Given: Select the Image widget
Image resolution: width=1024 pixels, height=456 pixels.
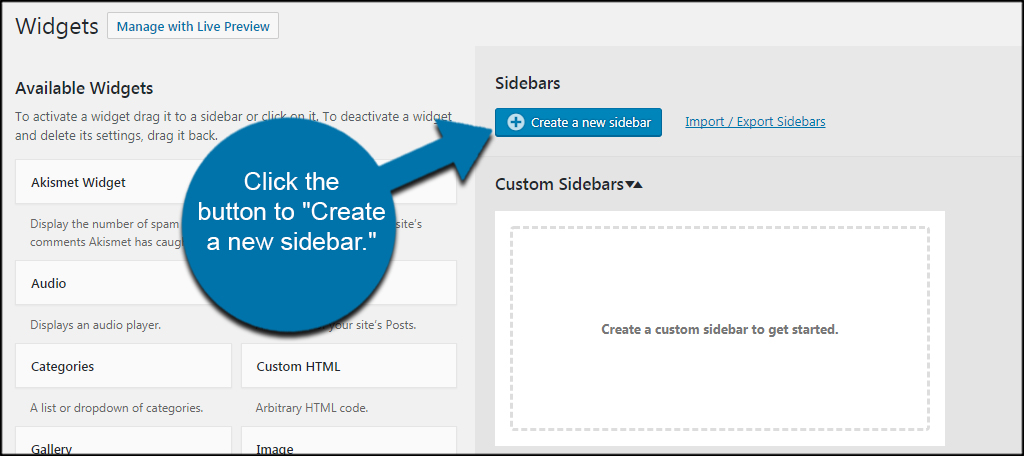Looking at the screenshot, I should [x=349, y=440].
